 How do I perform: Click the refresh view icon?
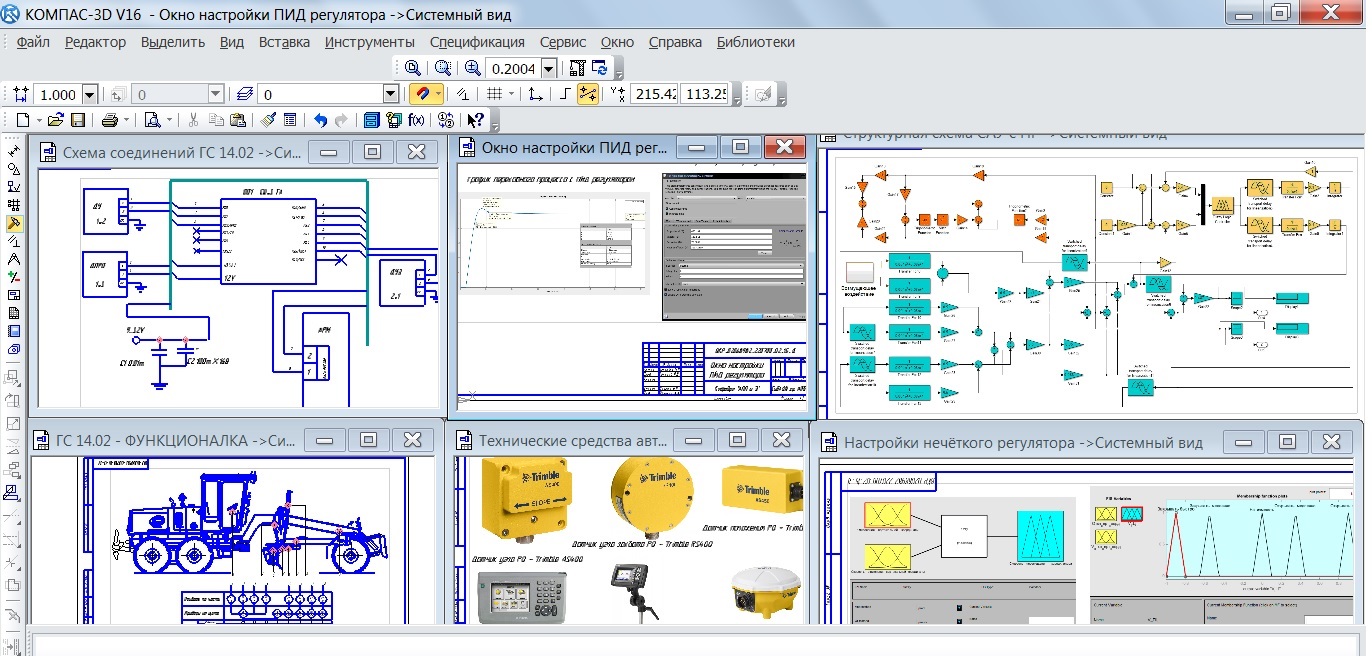tap(600, 68)
